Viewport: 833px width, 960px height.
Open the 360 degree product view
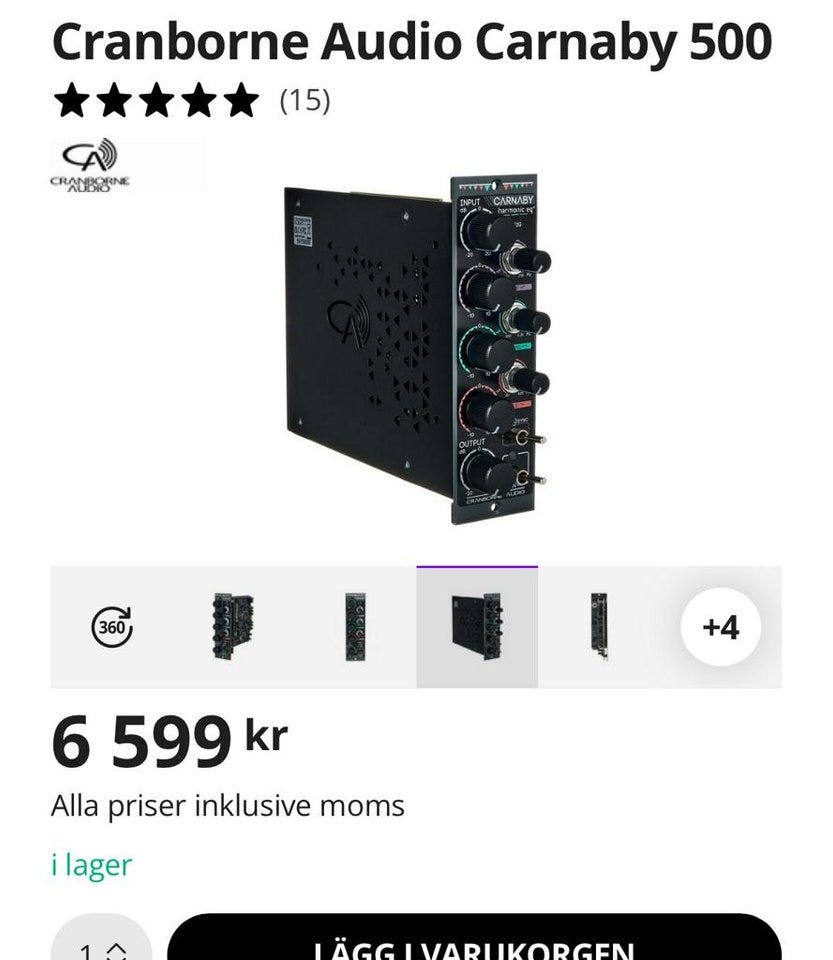click(112, 627)
